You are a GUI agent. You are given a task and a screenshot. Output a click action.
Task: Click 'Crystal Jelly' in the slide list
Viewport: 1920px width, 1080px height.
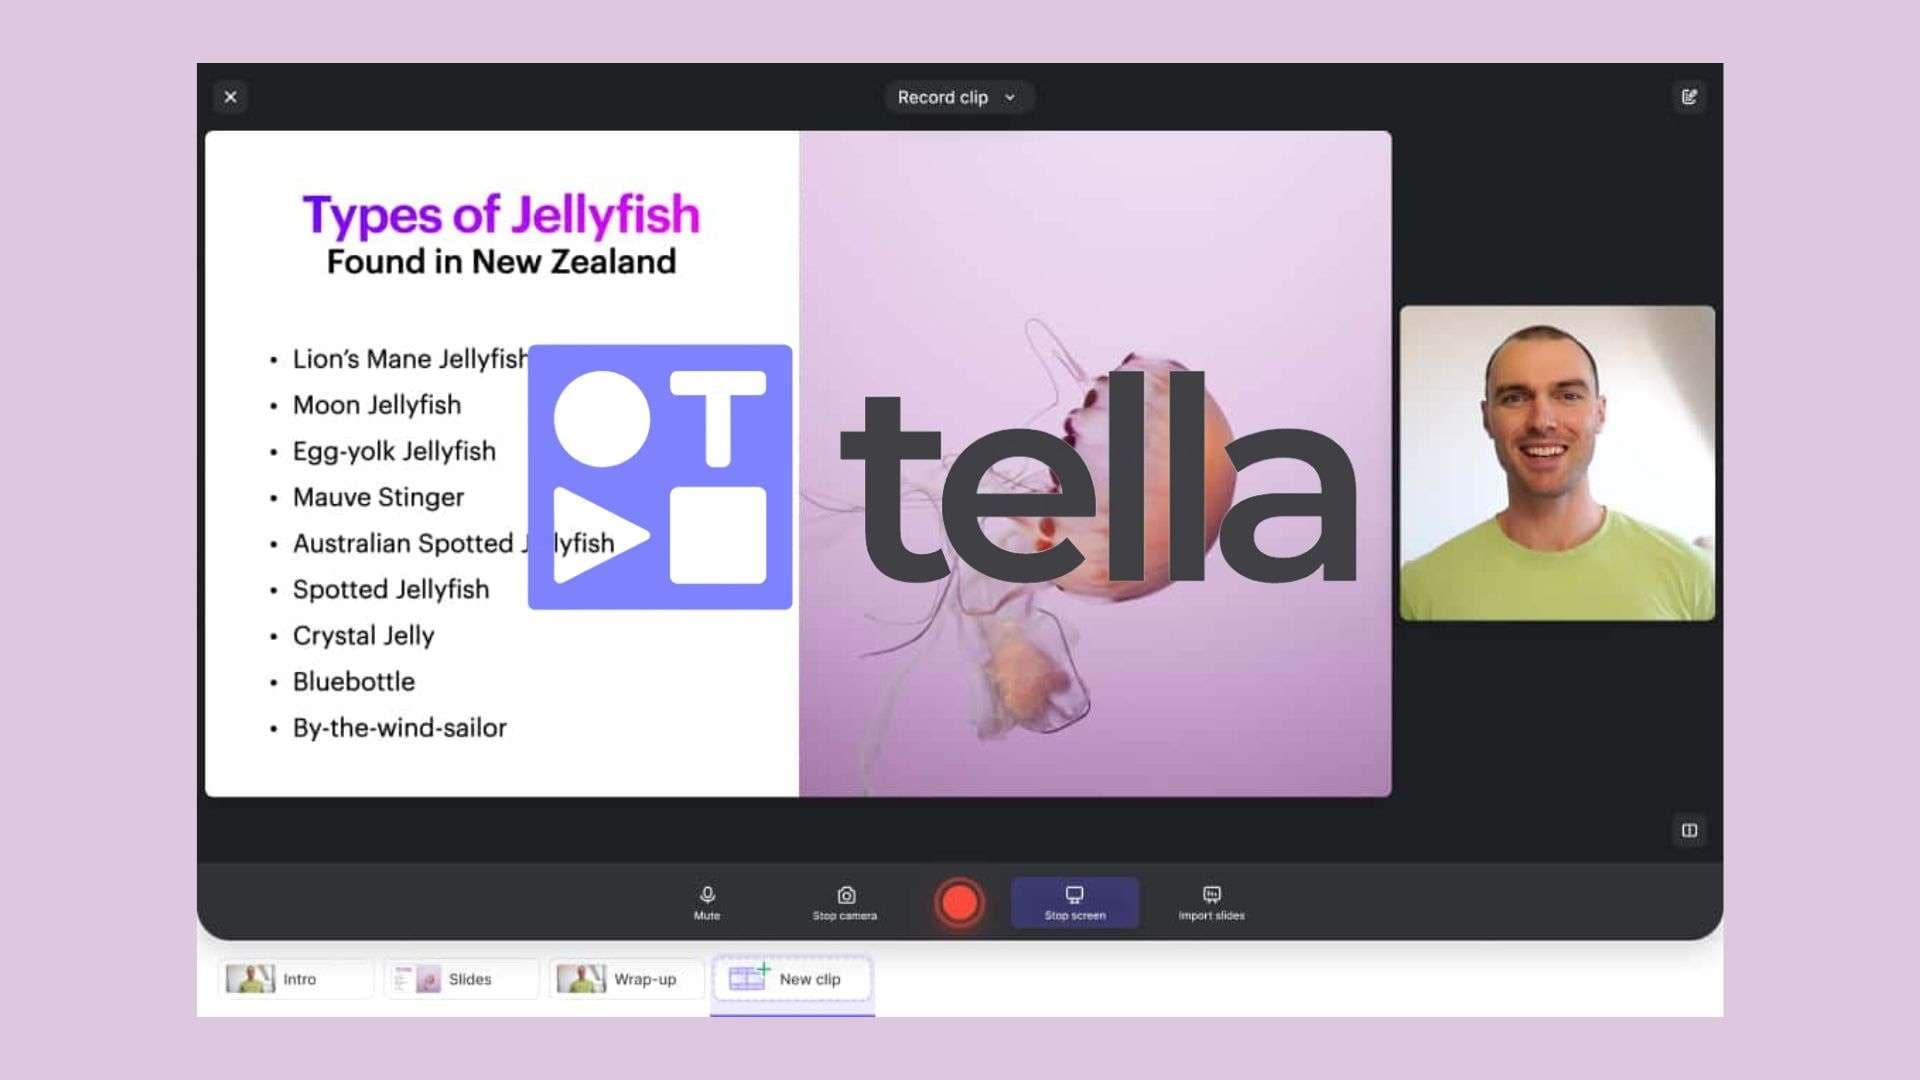(363, 636)
